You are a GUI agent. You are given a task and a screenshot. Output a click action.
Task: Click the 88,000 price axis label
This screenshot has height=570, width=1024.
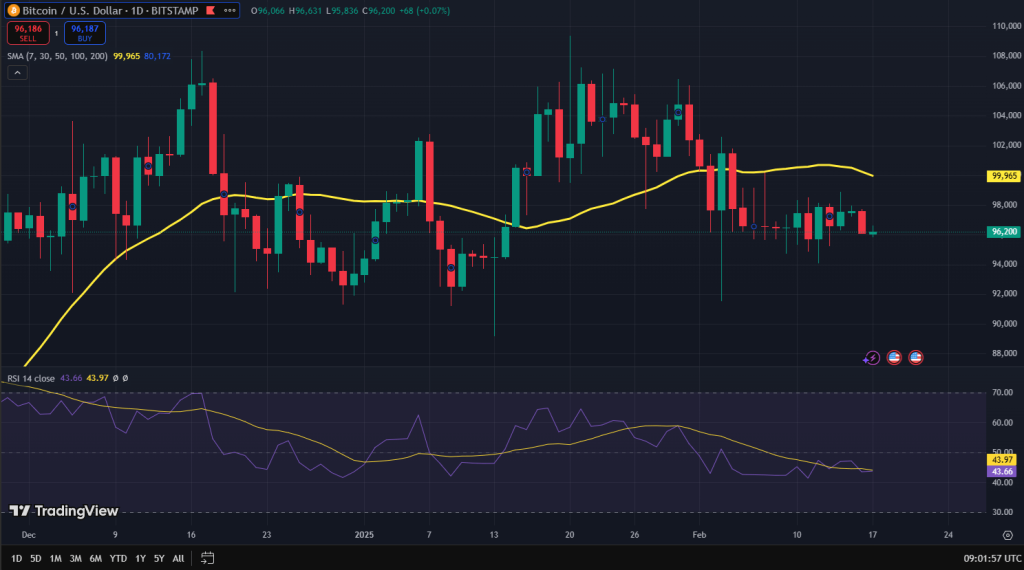click(1006, 353)
